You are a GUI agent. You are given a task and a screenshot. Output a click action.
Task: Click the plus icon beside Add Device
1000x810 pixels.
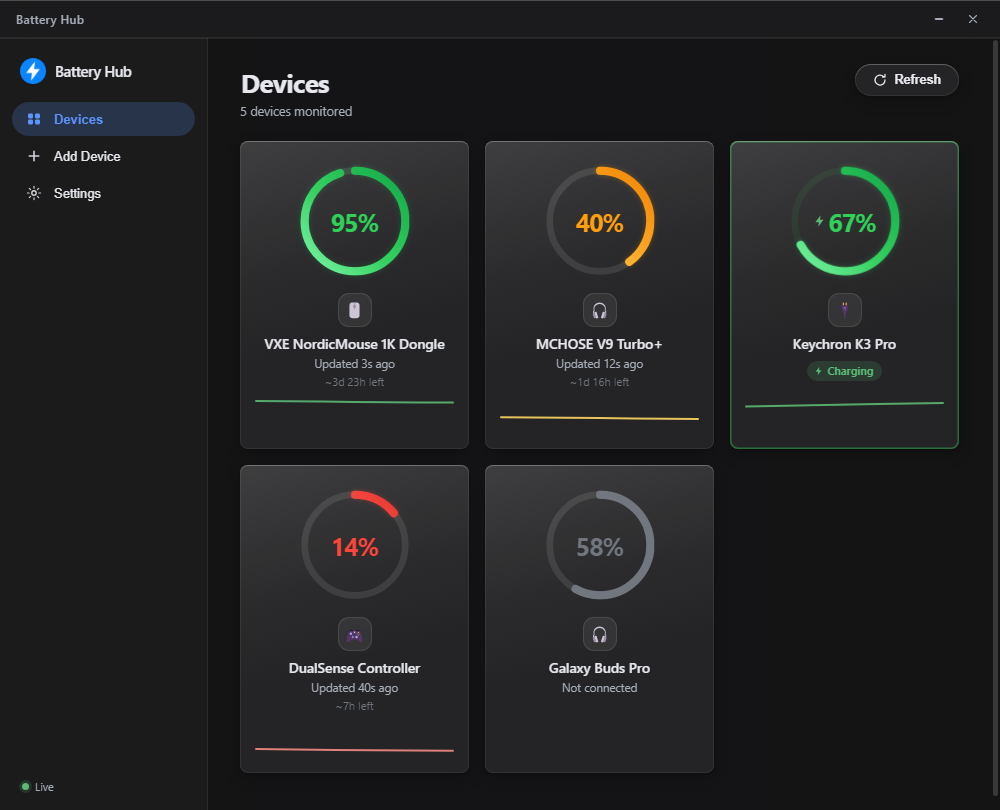tap(34, 156)
